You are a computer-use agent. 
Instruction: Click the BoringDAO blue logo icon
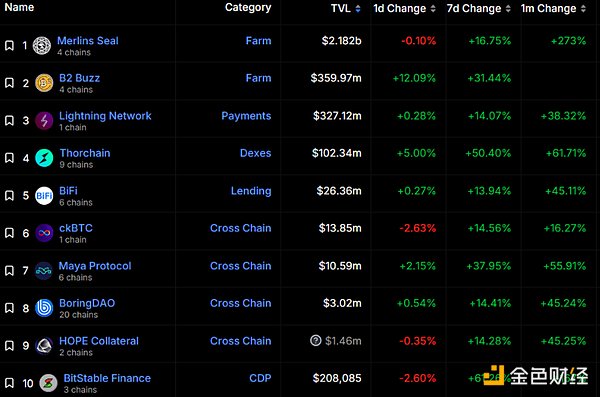pos(44,308)
